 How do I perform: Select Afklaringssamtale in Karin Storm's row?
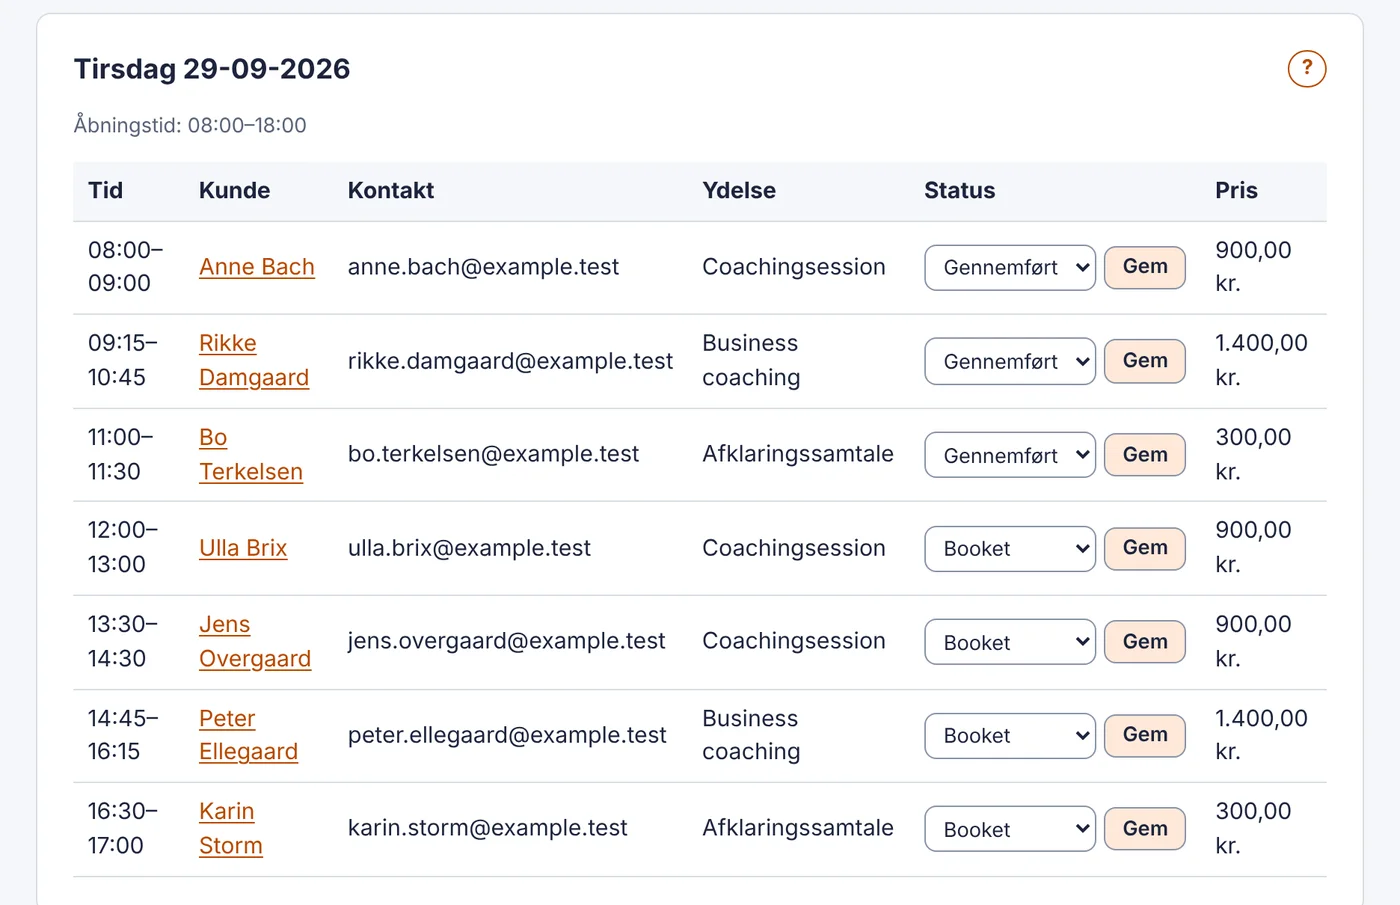coord(798,828)
